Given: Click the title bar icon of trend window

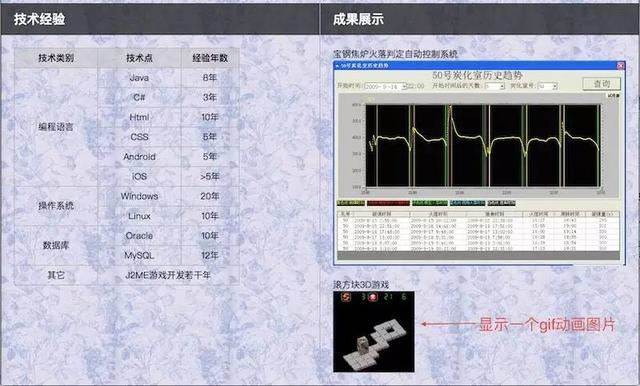Looking at the screenshot, I should coord(337,65).
